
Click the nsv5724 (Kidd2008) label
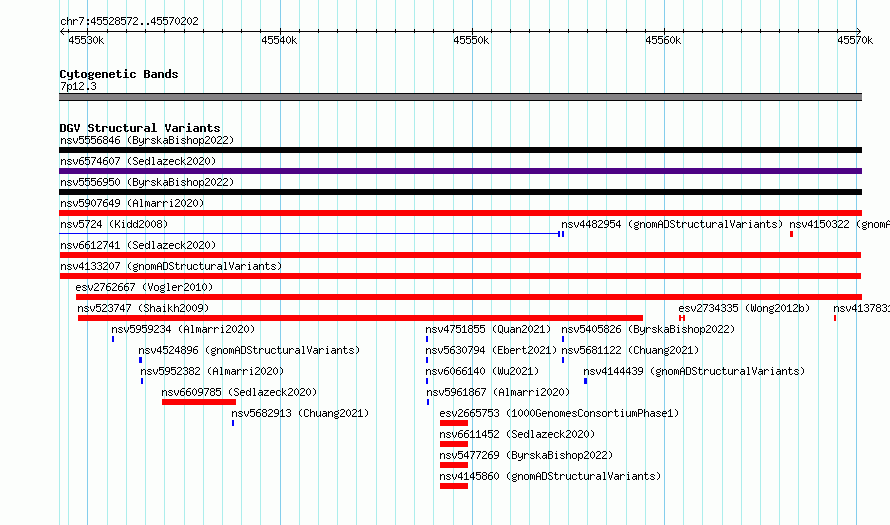point(114,224)
